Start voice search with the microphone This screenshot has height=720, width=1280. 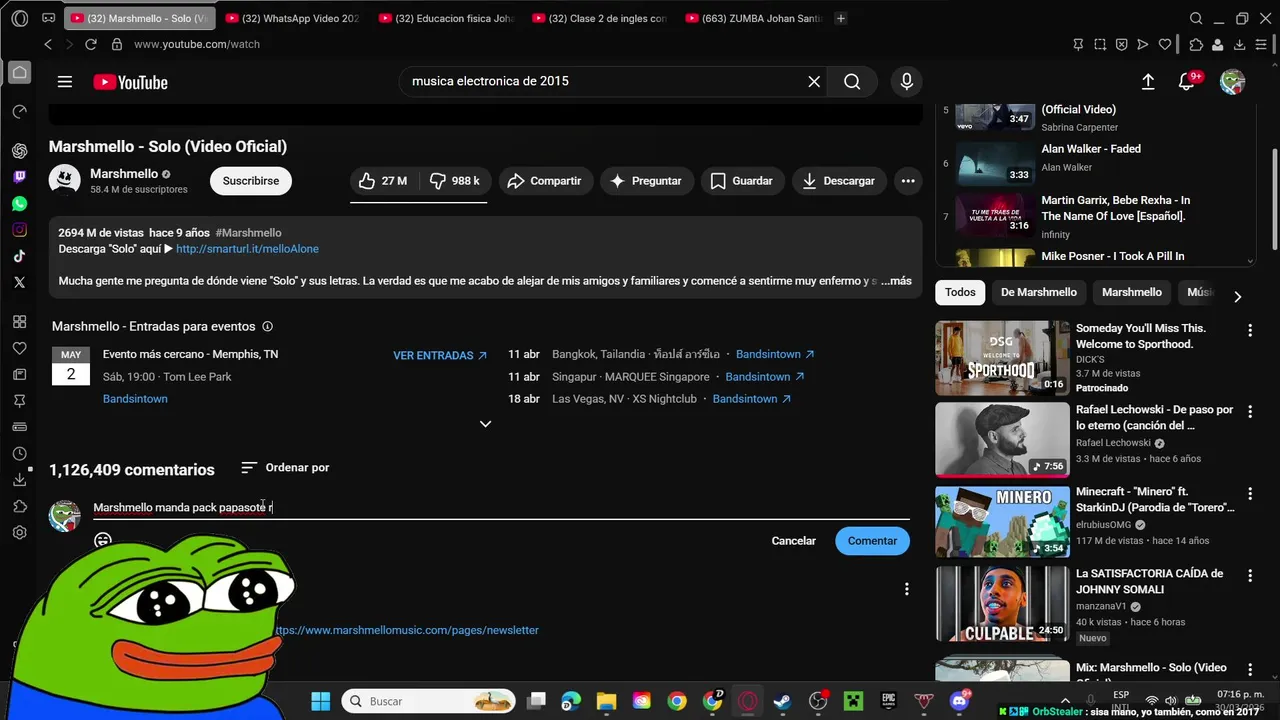[907, 82]
